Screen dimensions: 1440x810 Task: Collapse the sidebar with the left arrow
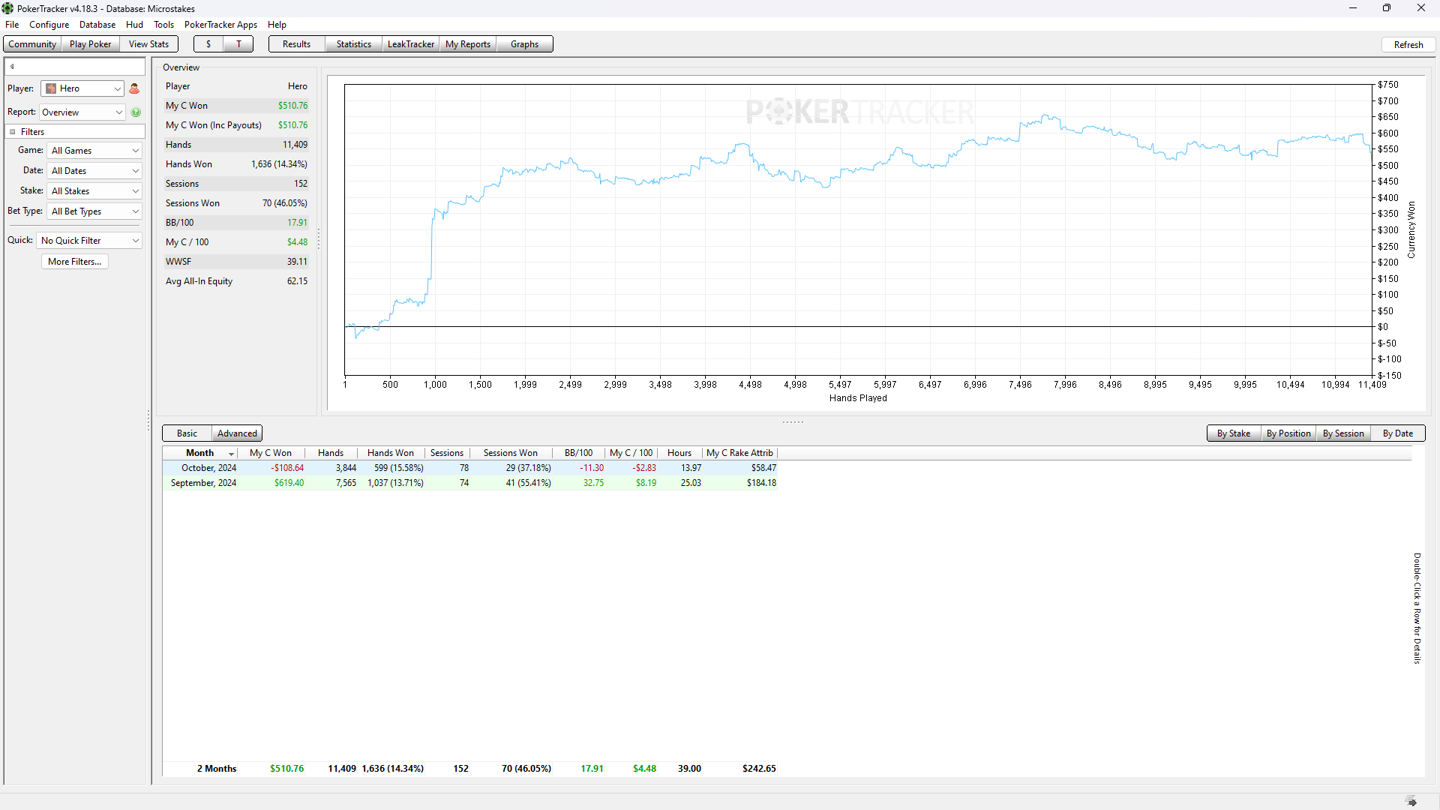click(12, 67)
